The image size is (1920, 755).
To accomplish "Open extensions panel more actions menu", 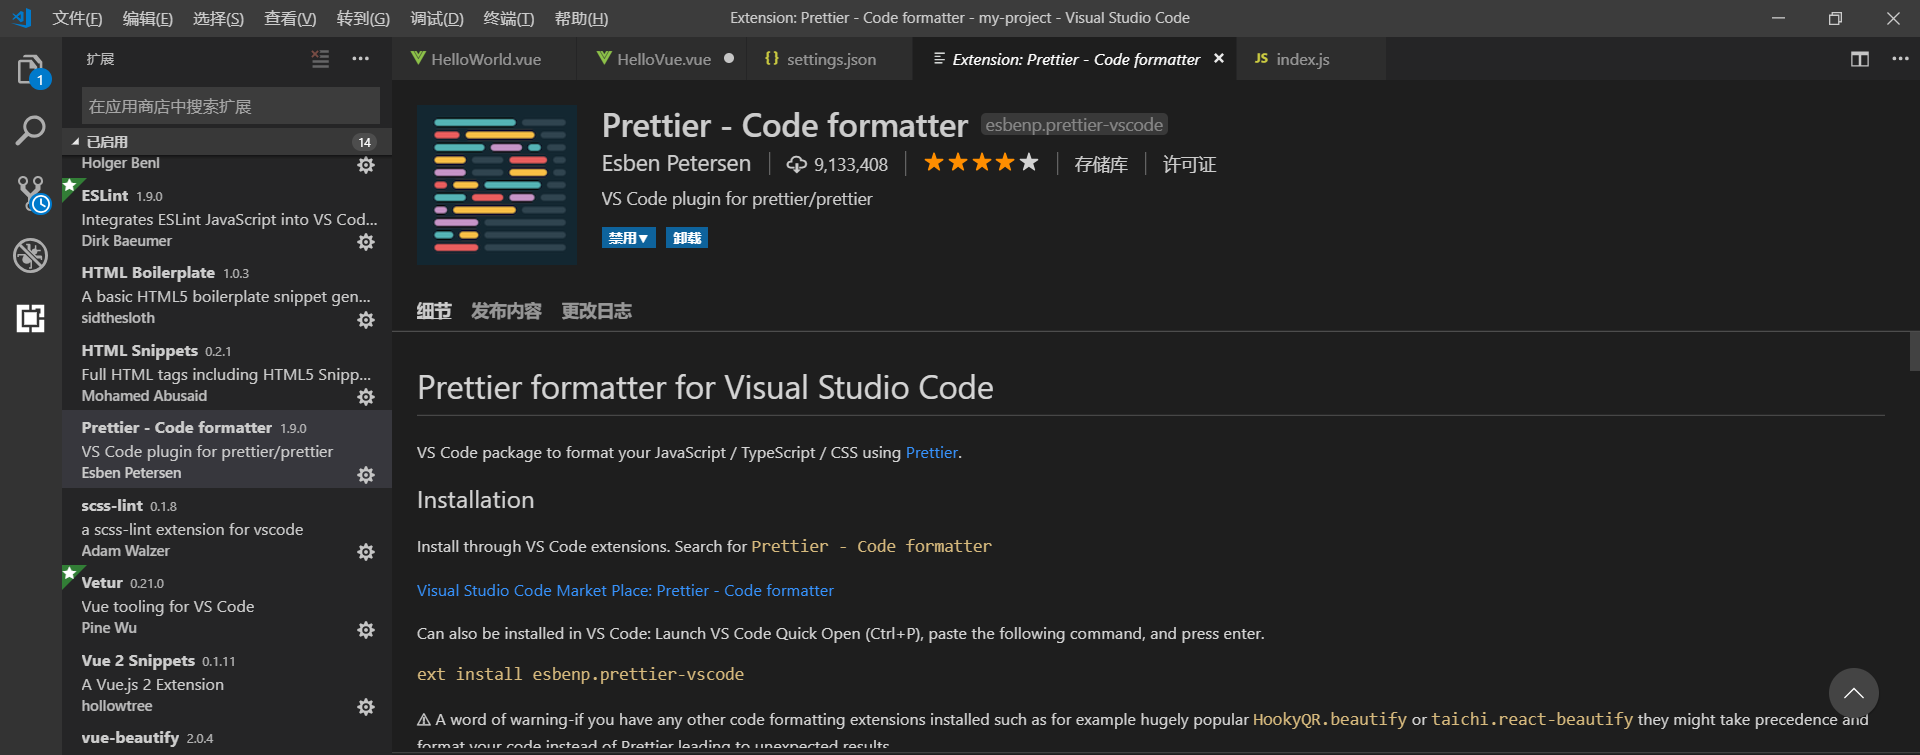I will [x=360, y=59].
